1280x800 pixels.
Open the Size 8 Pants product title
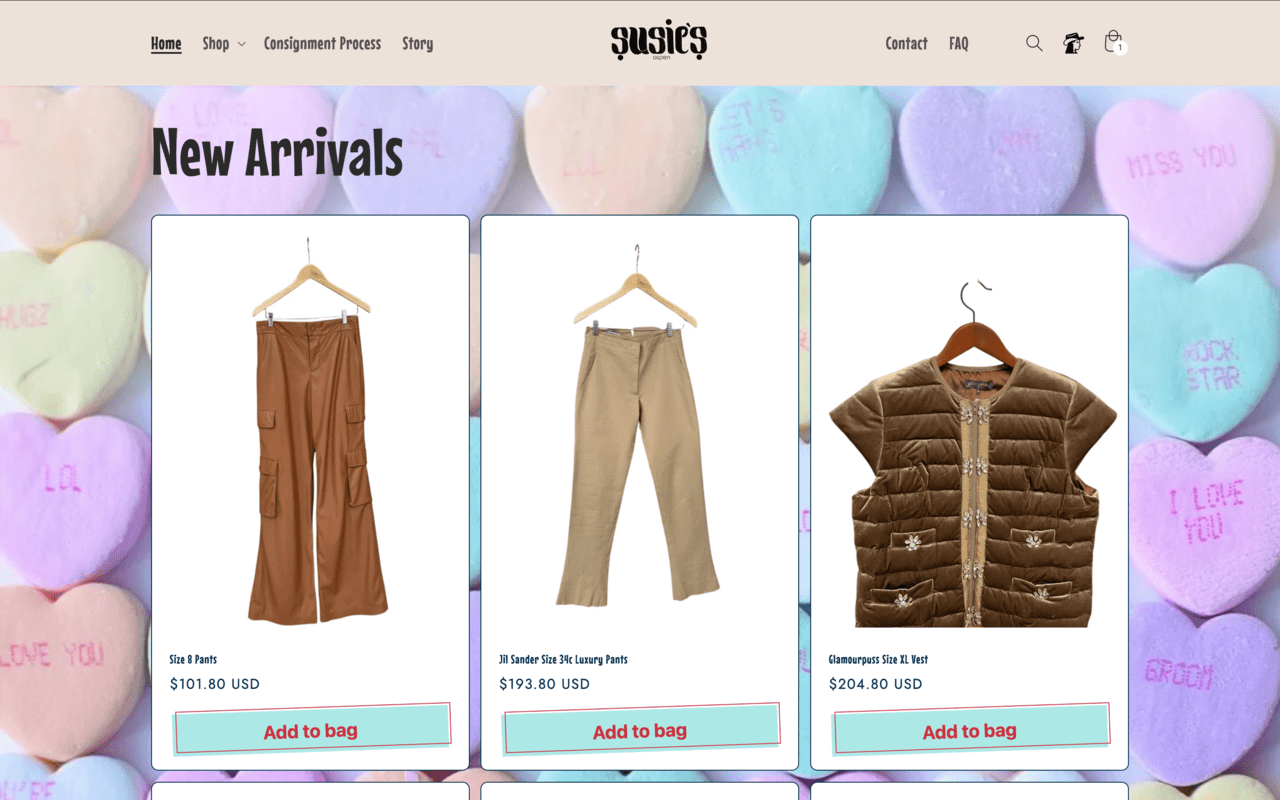click(x=193, y=659)
